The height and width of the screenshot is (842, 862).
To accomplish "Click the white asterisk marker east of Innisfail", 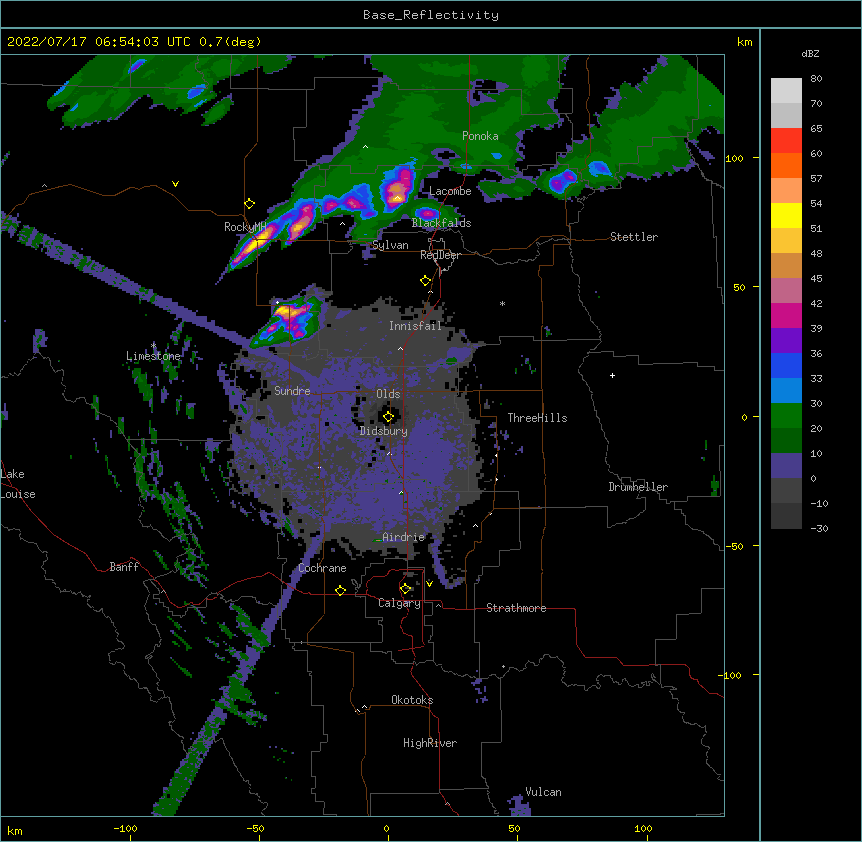I will pyautogui.click(x=502, y=303).
